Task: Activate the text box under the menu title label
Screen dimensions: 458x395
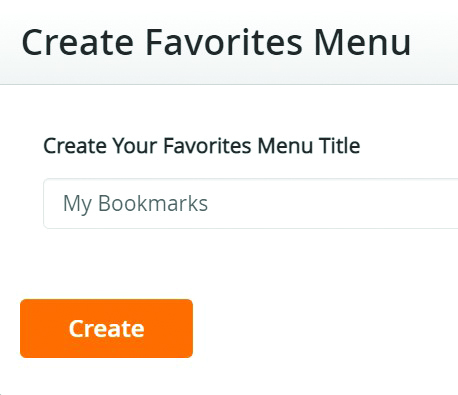Action: pos(251,203)
